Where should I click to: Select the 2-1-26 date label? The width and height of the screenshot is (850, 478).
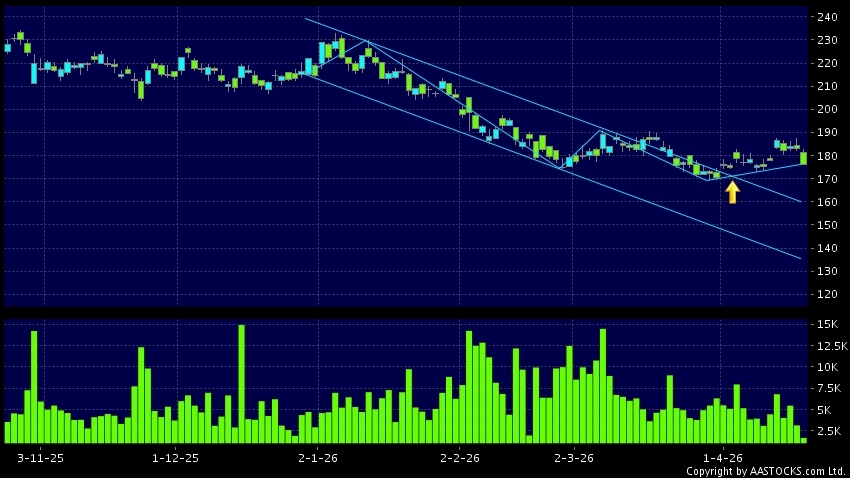tap(319, 457)
